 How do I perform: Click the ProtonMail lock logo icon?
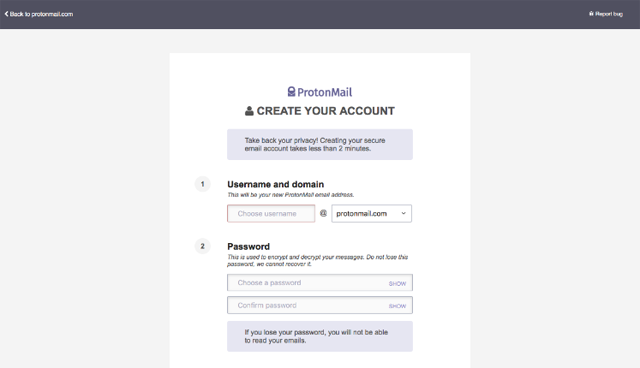click(x=291, y=91)
